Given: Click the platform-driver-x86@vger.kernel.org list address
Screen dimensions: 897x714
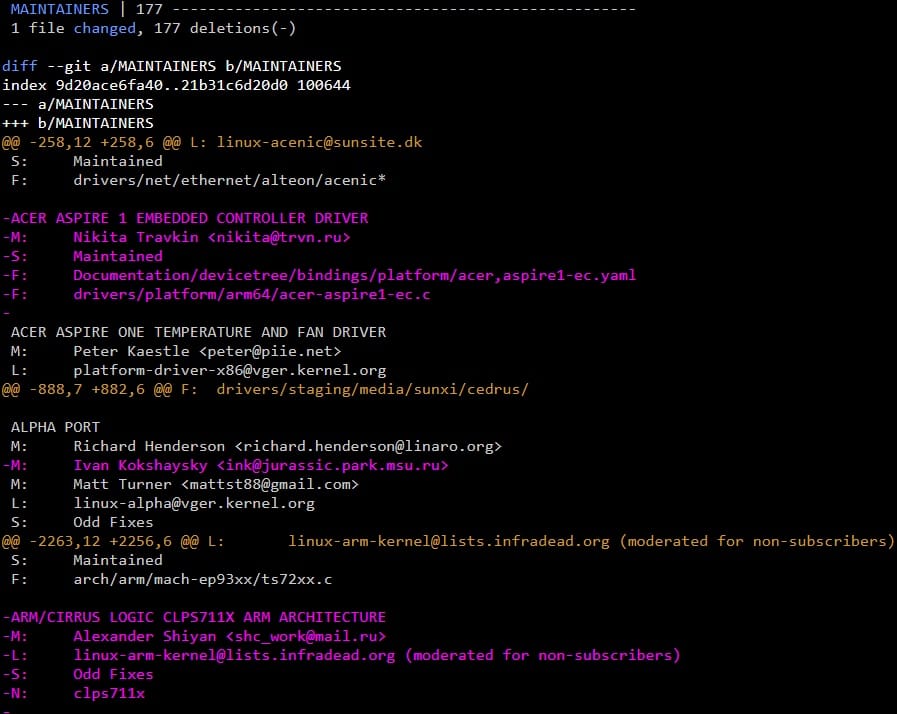Looking at the screenshot, I should [x=230, y=370].
